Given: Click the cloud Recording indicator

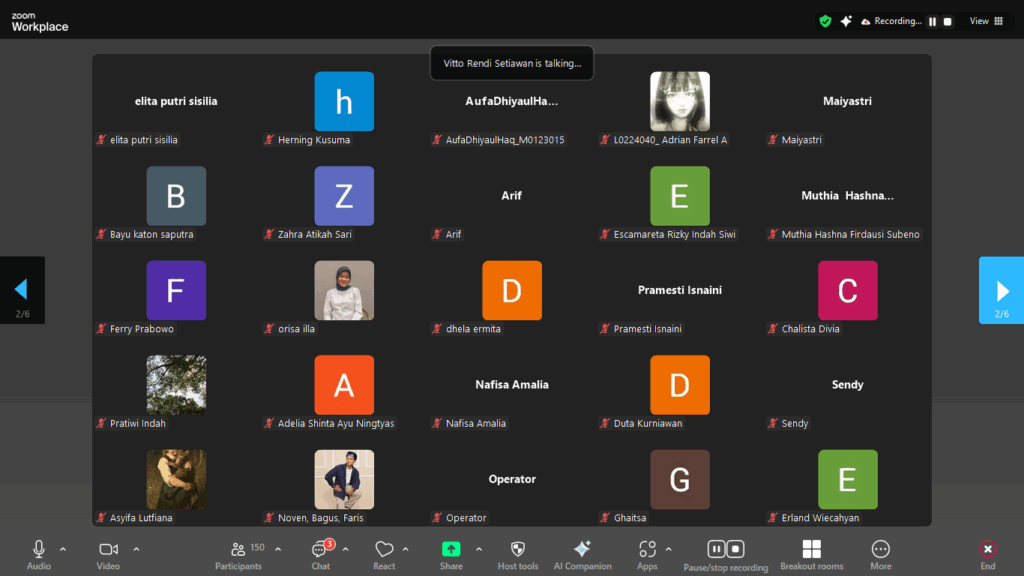Looking at the screenshot, I should coord(891,22).
